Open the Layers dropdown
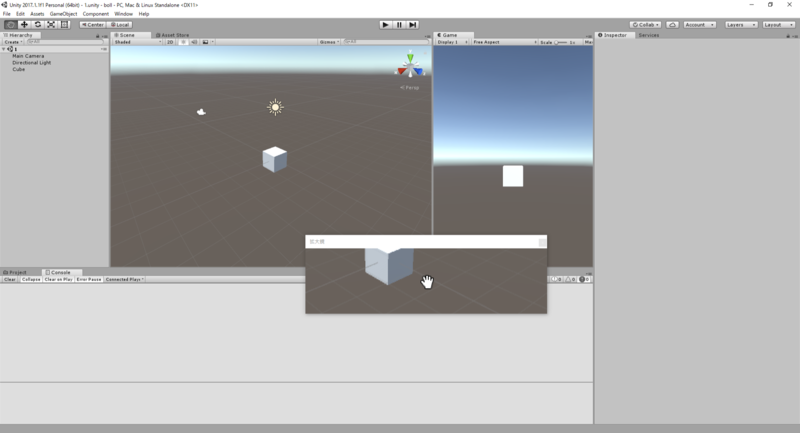Viewport: 800px width, 433px height. (741, 24)
